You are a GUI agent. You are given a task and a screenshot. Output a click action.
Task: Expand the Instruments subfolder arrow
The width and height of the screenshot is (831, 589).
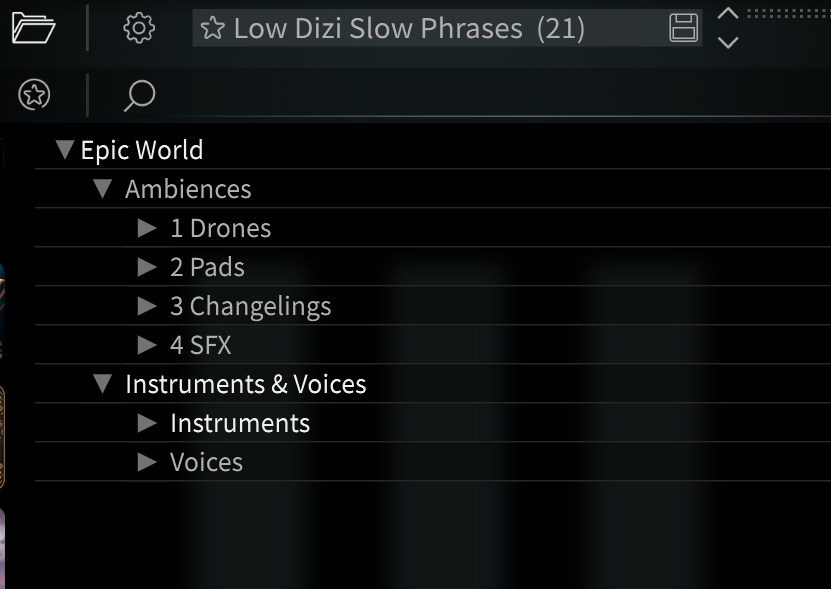coord(147,423)
